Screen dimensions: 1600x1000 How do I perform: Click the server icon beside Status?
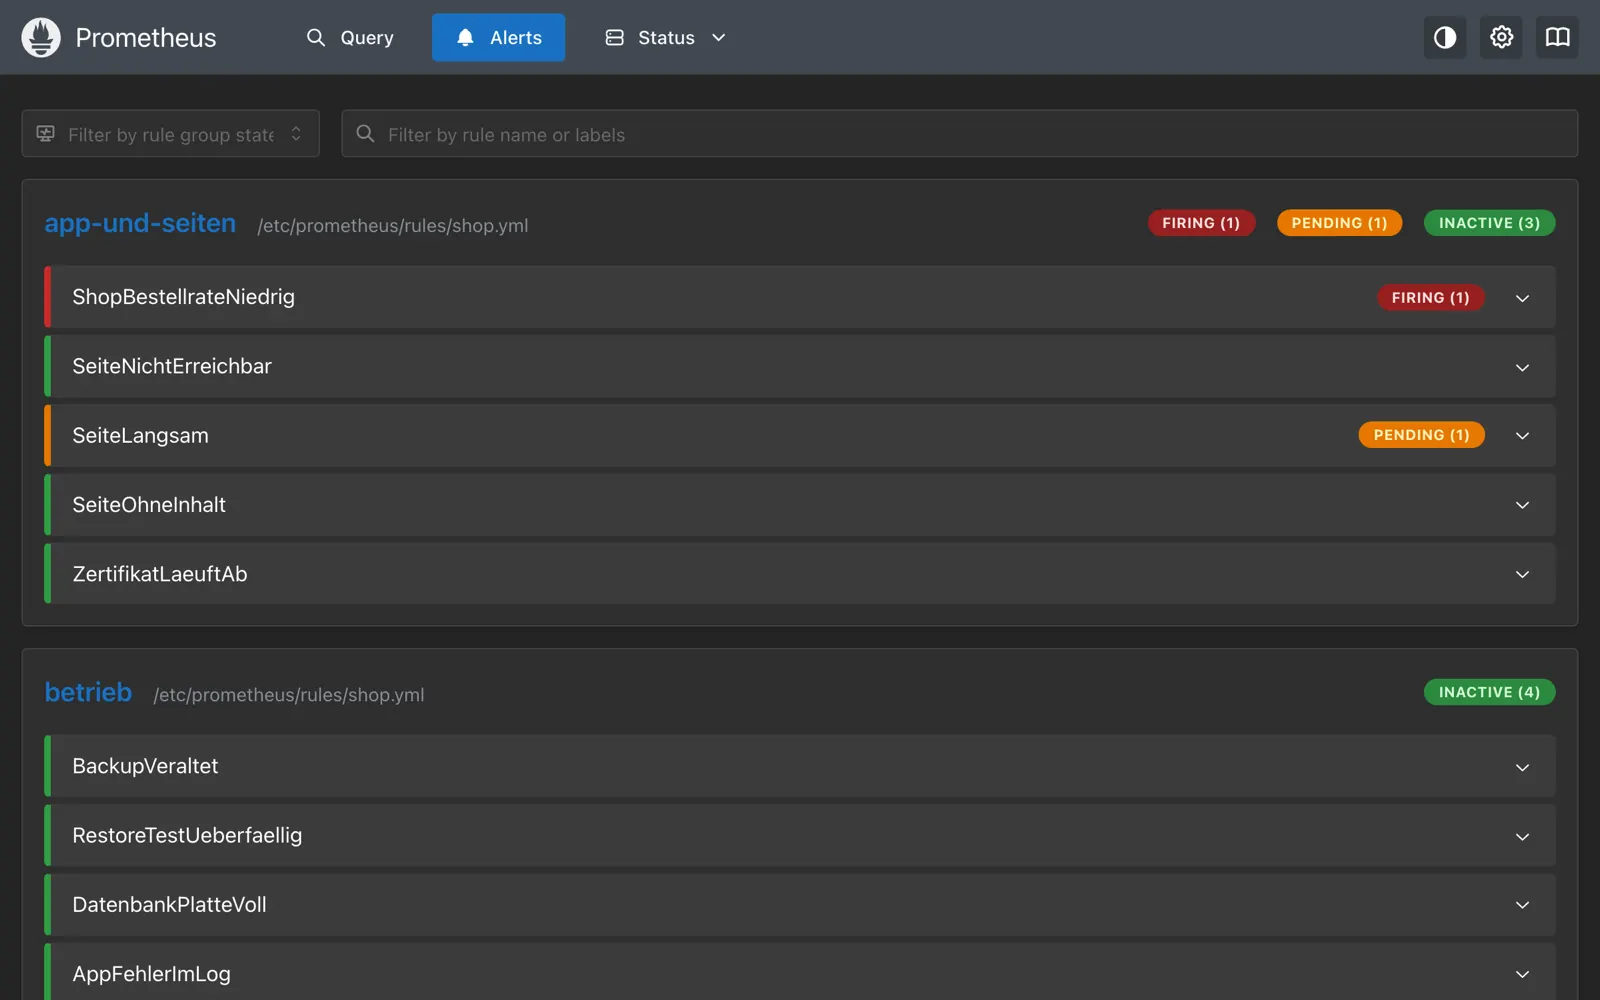[x=614, y=38]
